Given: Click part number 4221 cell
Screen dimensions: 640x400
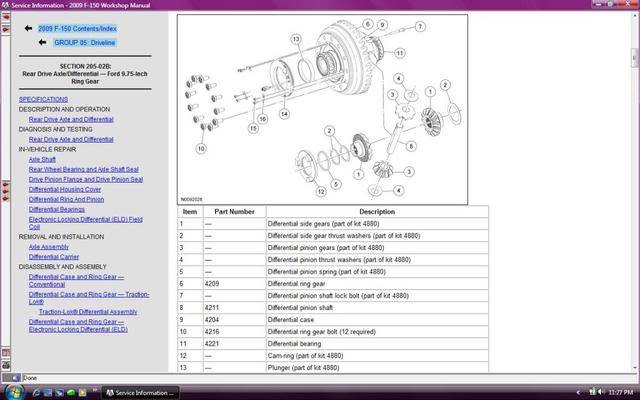Looking at the screenshot, I should [234, 344].
